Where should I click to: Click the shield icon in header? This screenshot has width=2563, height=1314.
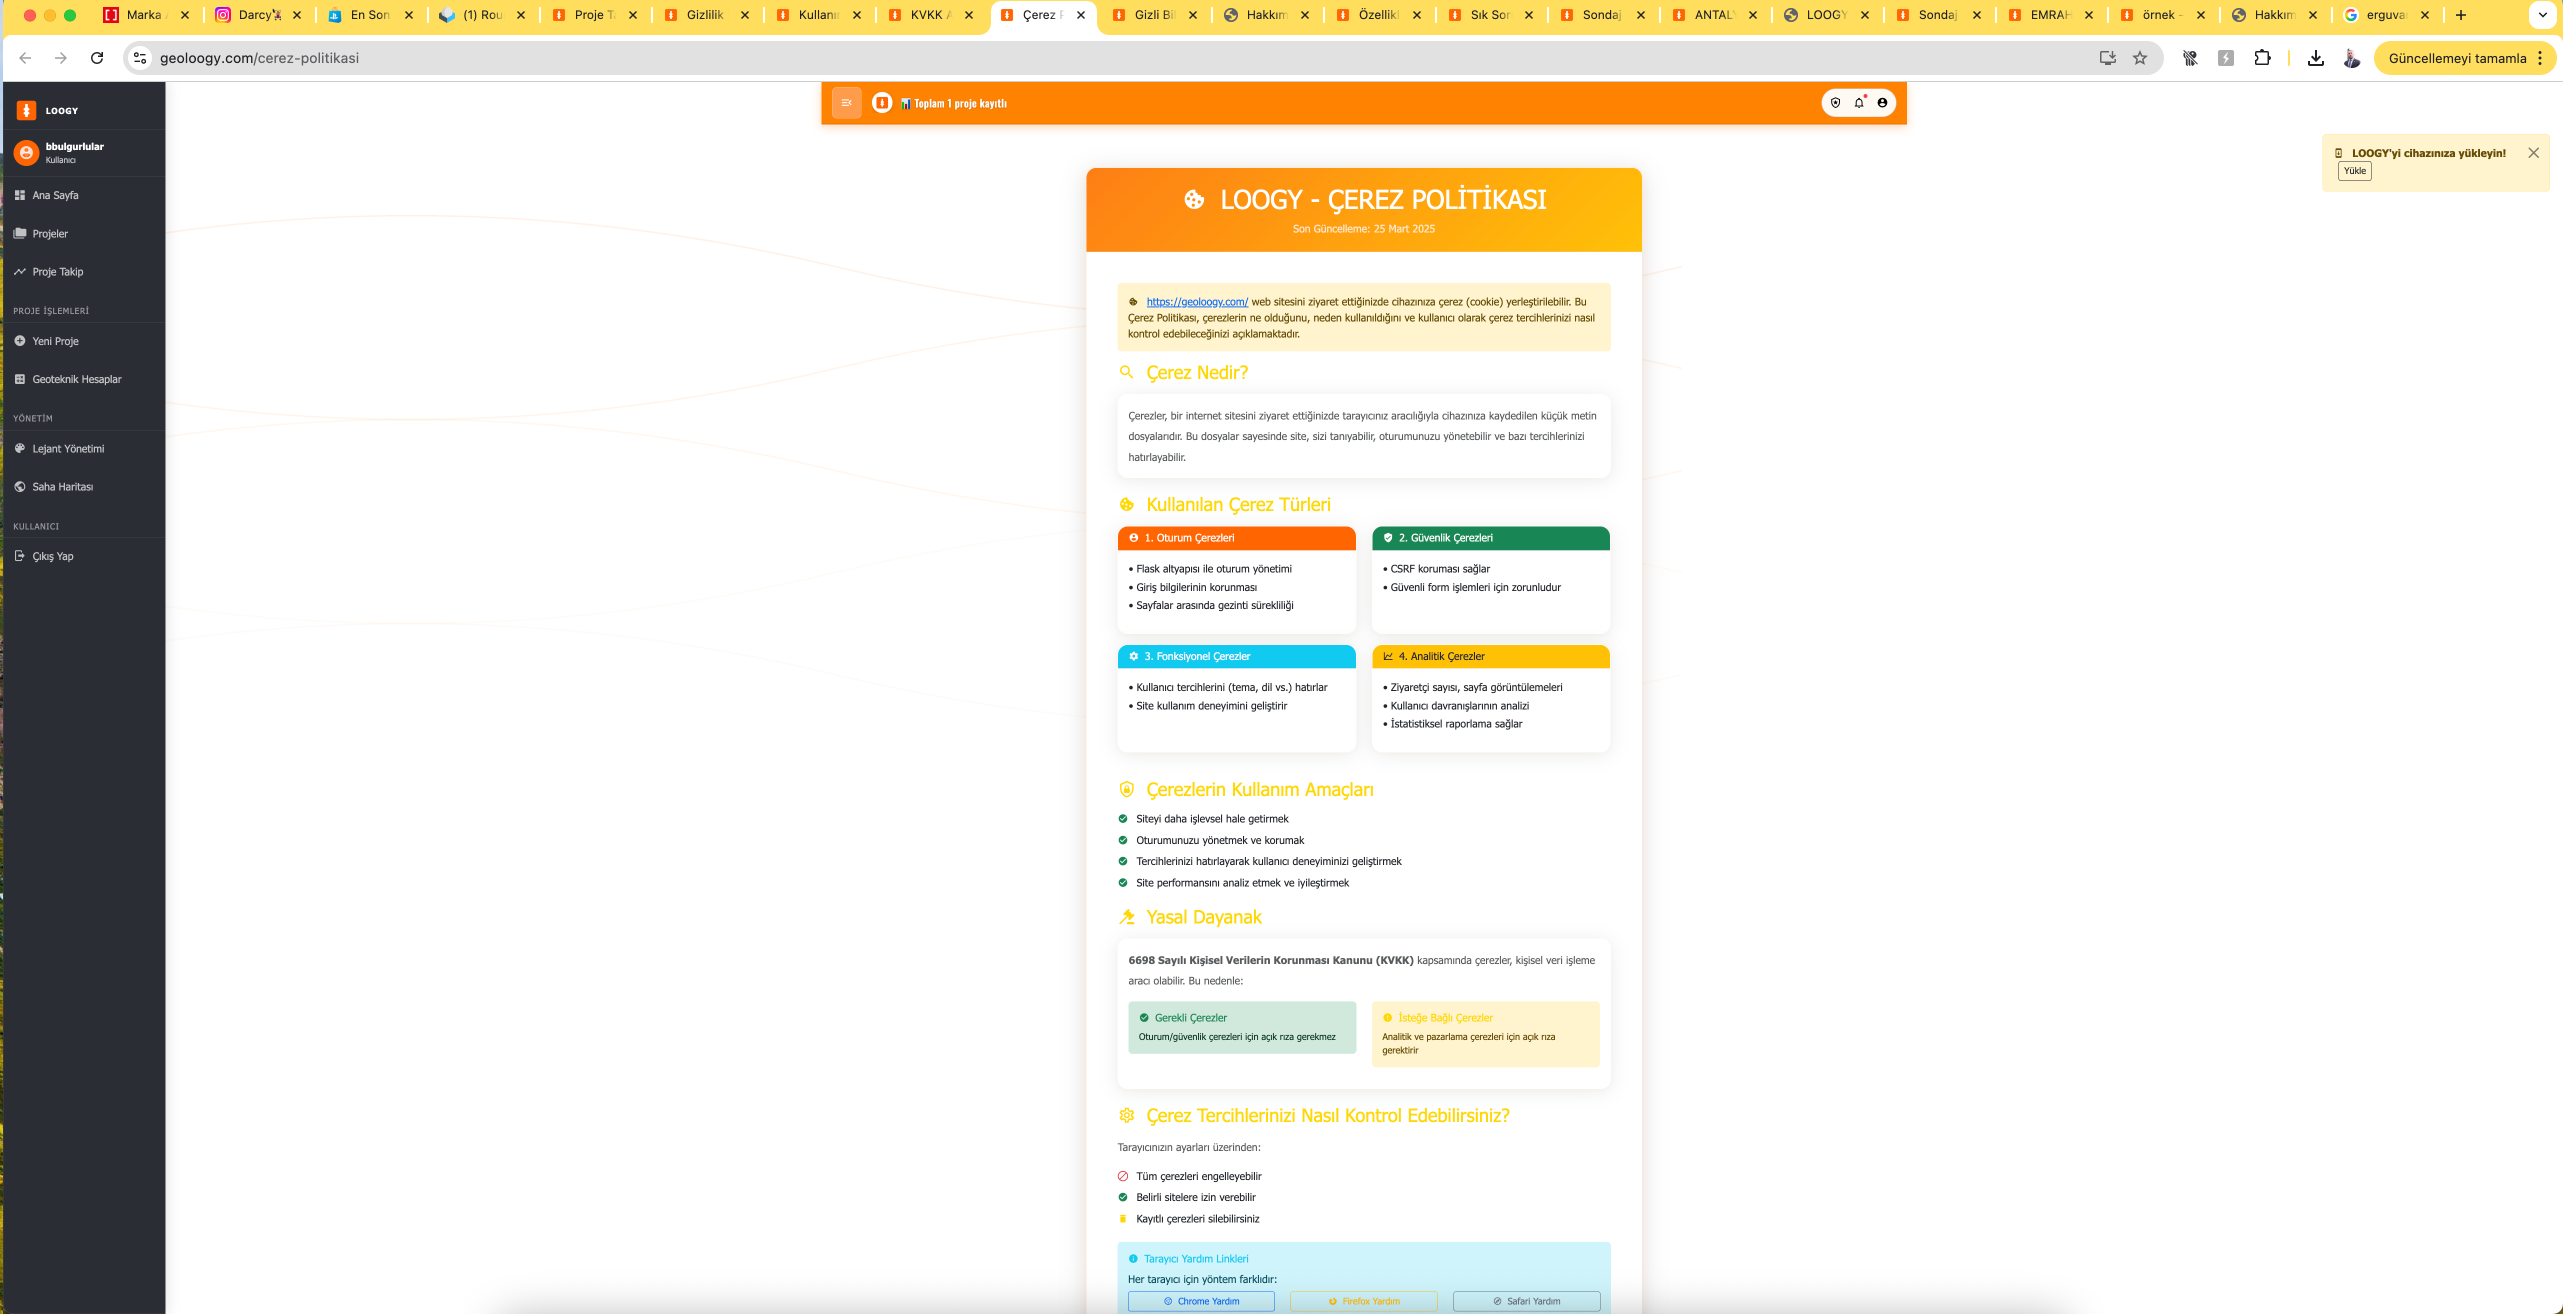(x=1835, y=103)
